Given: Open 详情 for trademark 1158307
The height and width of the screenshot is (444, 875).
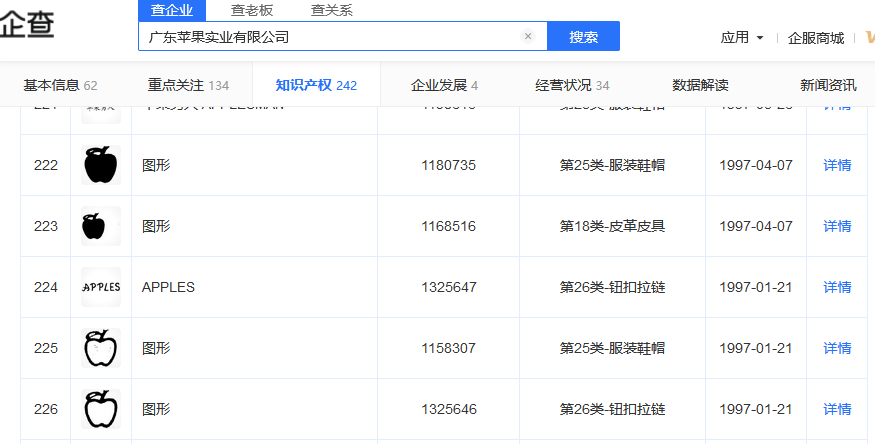Looking at the screenshot, I should 837,348.
